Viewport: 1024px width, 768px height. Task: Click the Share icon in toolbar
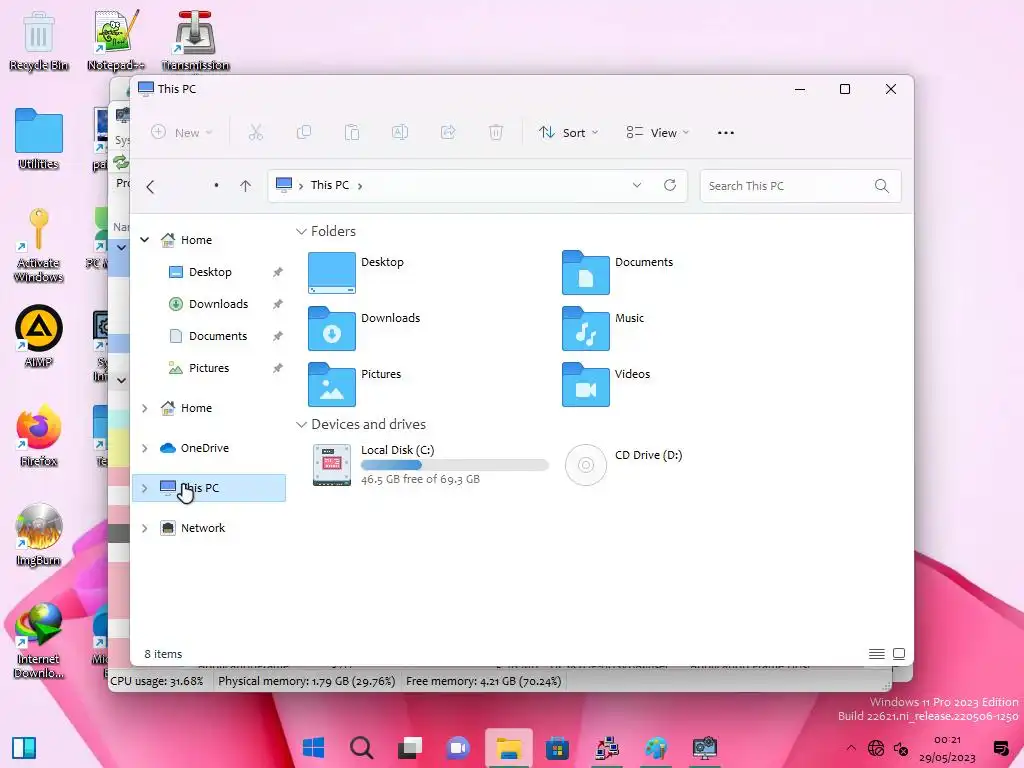[x=448, y=133]
